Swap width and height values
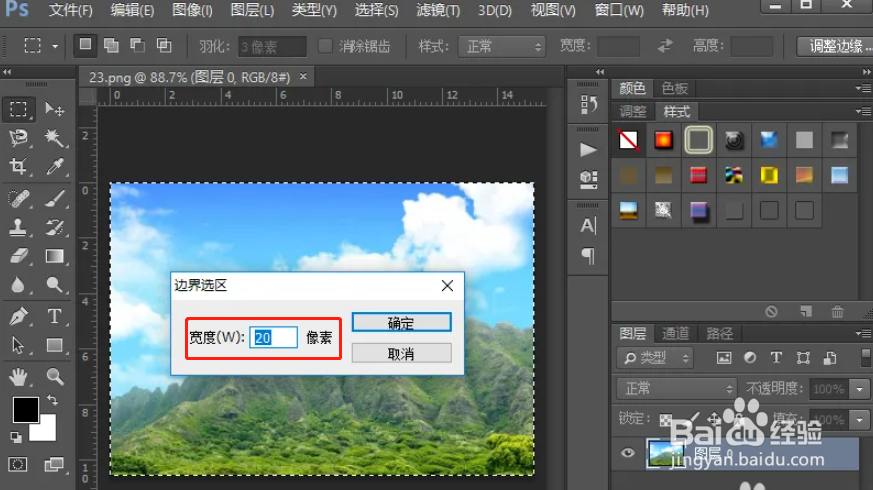This screenshot has width=873, height=490. click(665, 46)
